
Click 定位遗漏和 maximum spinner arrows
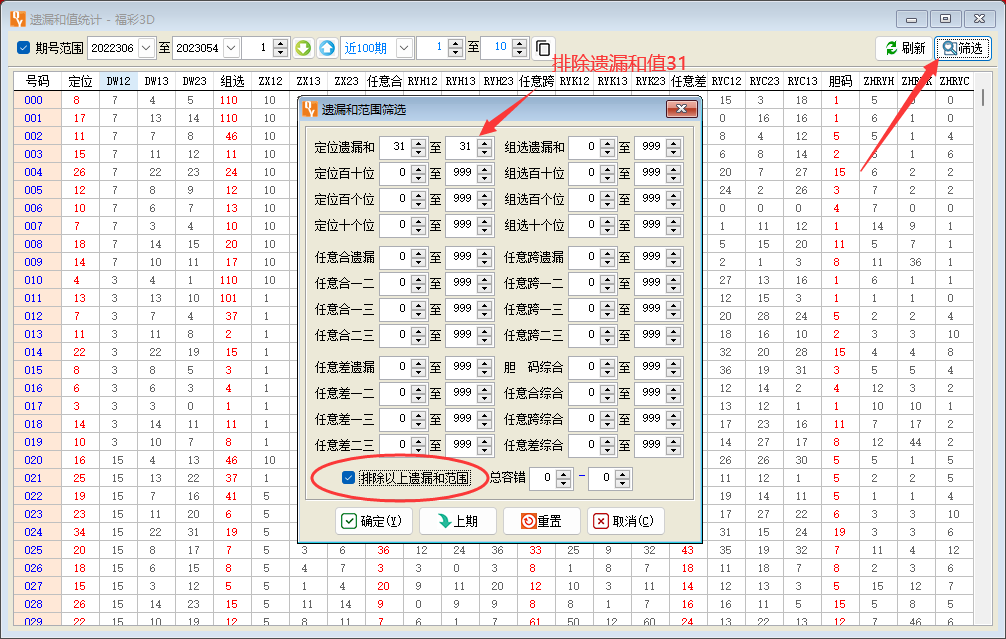pyautogui.click(x=484, y=148)
